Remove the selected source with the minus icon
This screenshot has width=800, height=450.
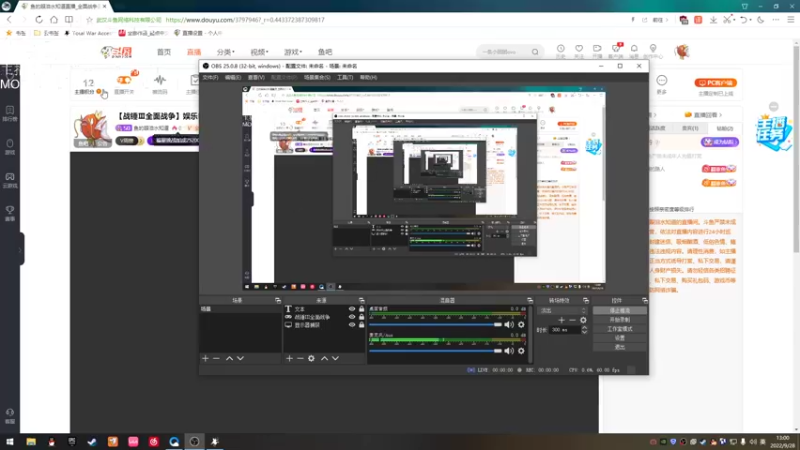(300, 358)
